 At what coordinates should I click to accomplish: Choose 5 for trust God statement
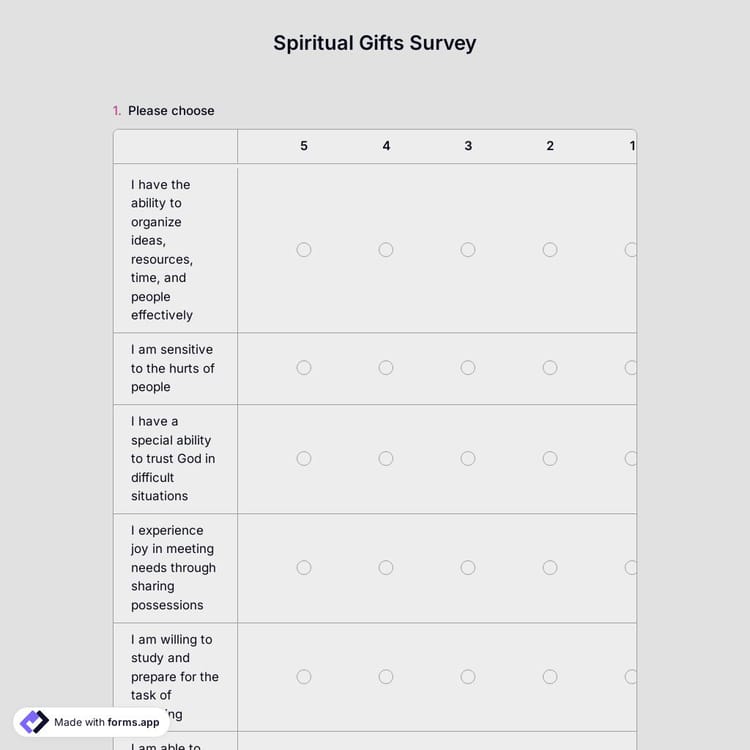click(304, 459)
